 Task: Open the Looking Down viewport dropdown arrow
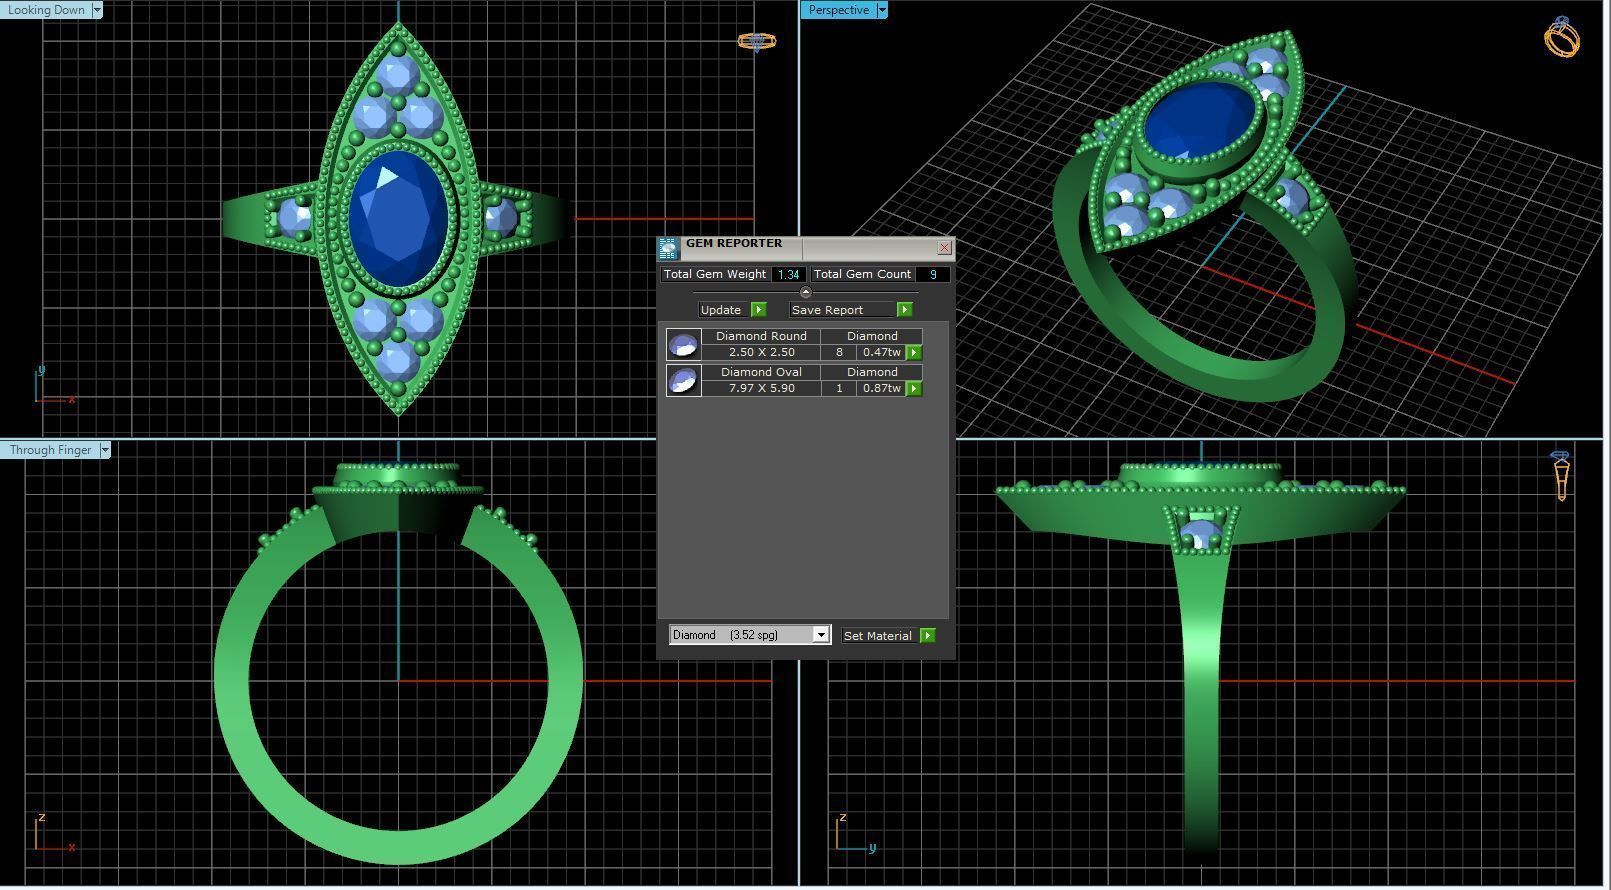pos(97,10)
